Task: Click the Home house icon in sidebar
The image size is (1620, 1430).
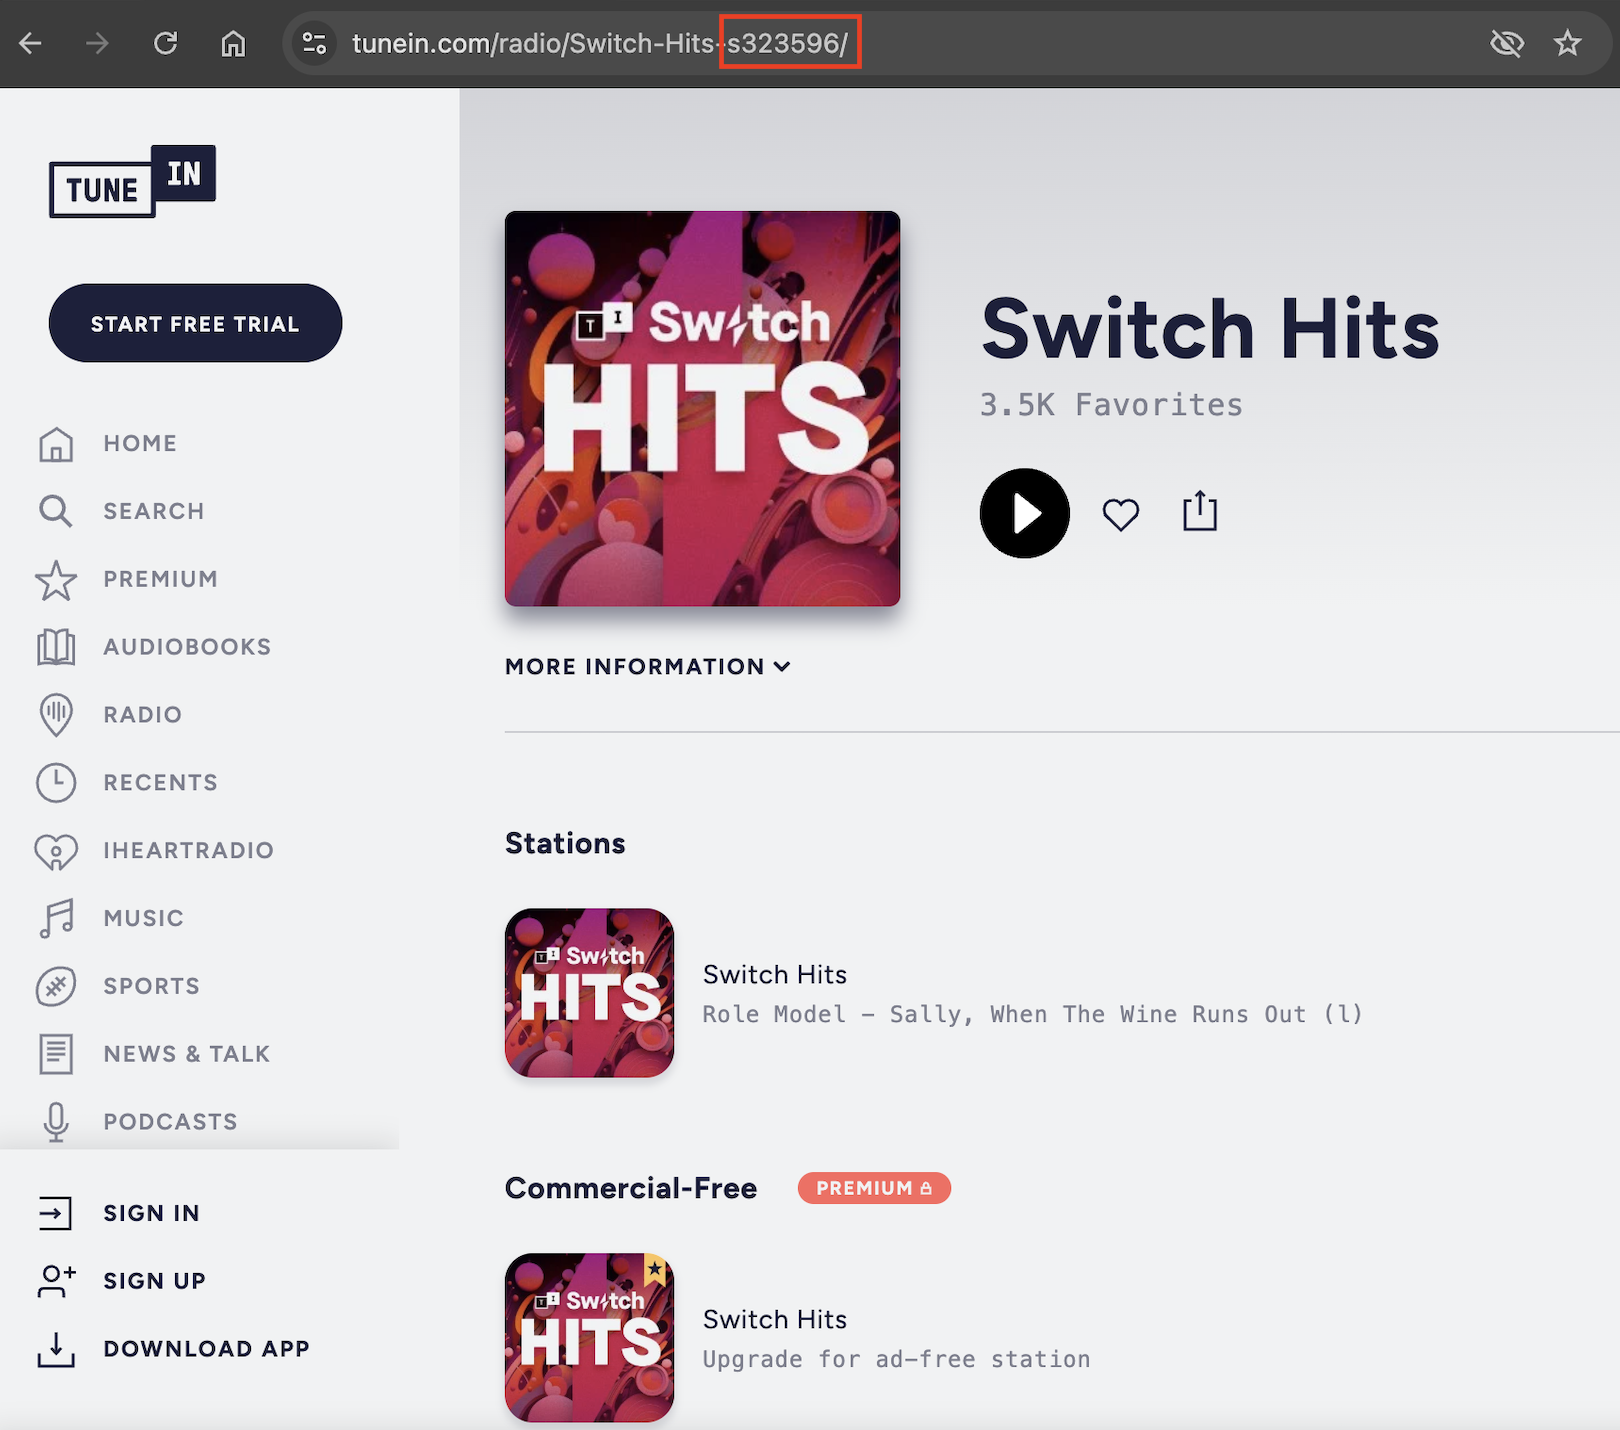Action: click(x=56, y=444)
